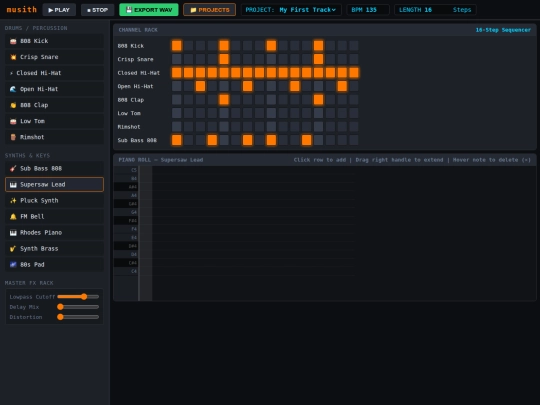
Task: Click the BPM 135 field
Action: coord(368,10)
